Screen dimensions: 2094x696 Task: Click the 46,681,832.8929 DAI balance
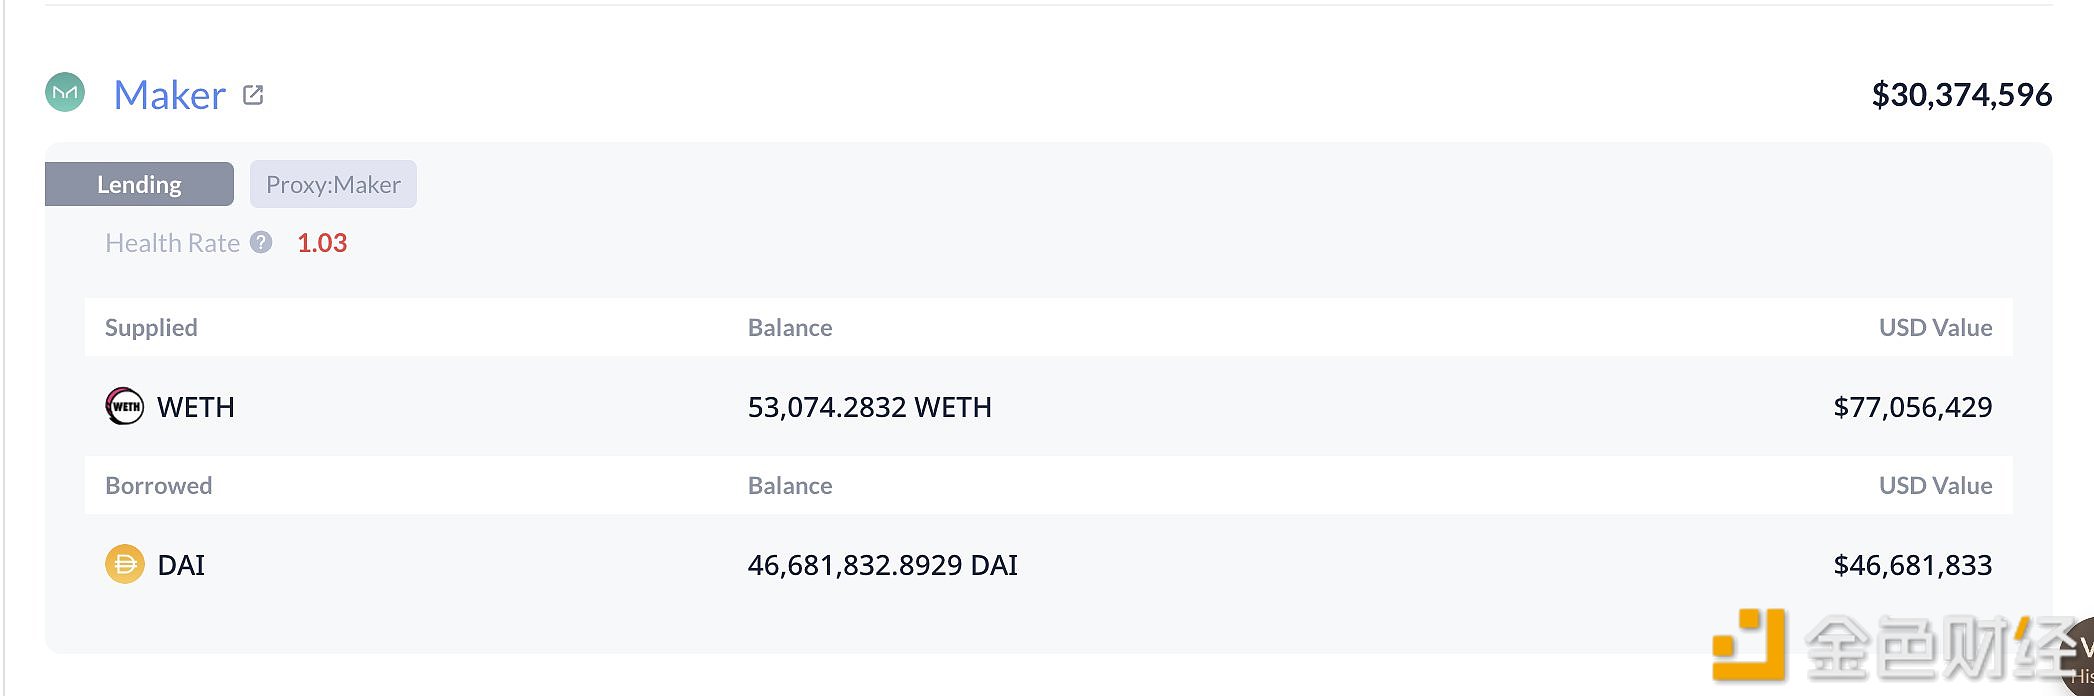tap(882, 565)
